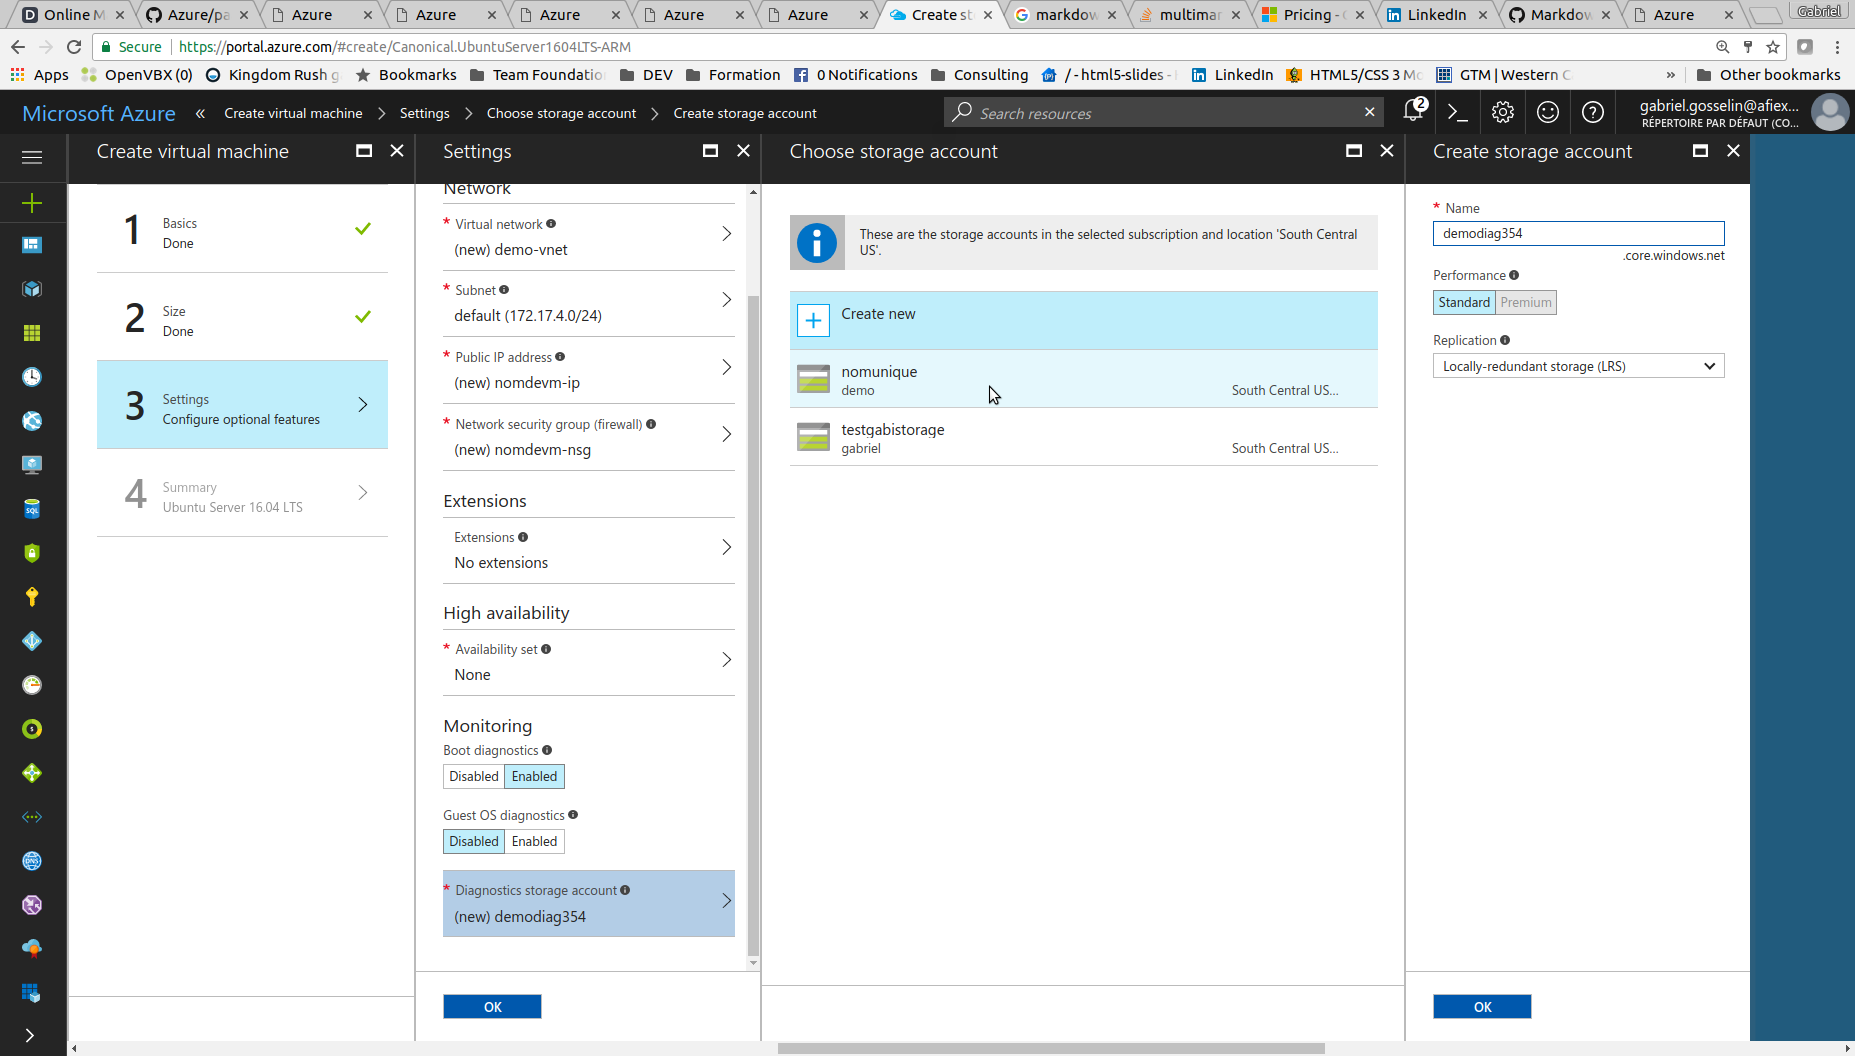Launch Cloud Shell from top bar

(1458, 113)
